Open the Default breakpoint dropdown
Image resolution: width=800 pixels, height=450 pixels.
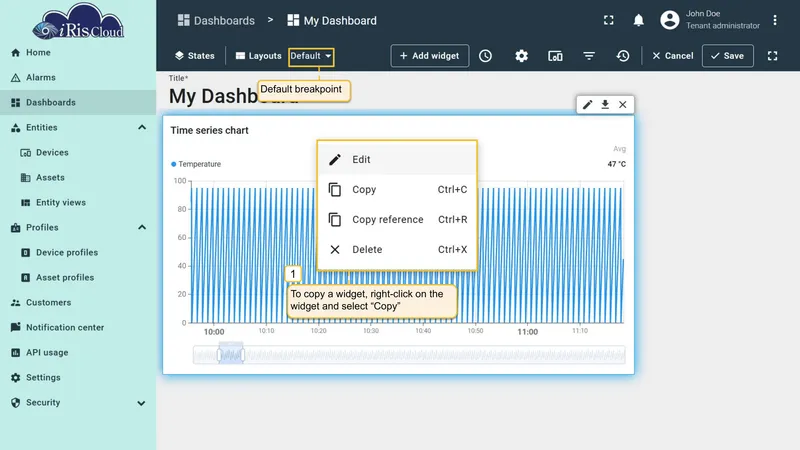point(311,56)
